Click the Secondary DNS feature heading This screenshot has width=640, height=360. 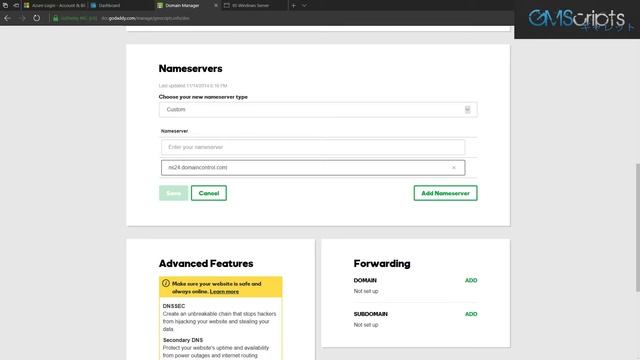tap(183, 340)
